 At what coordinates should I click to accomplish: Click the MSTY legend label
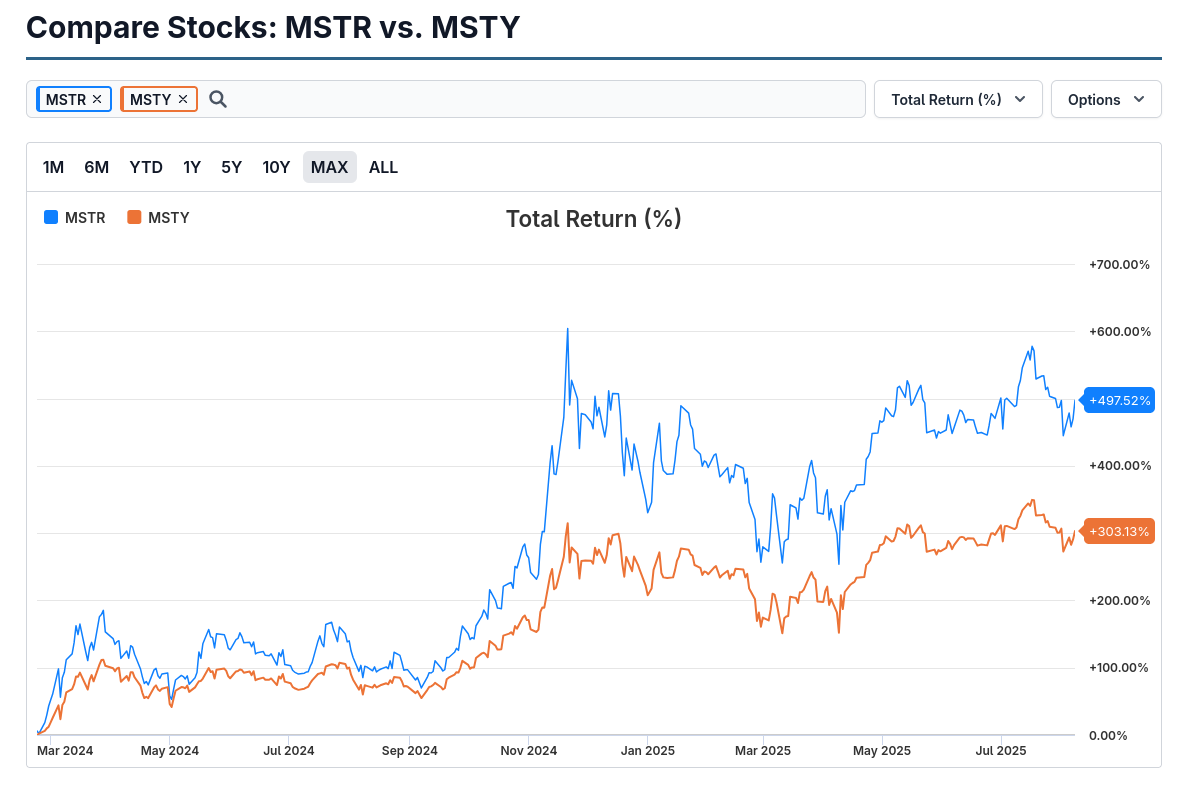[x=169, y=218]
